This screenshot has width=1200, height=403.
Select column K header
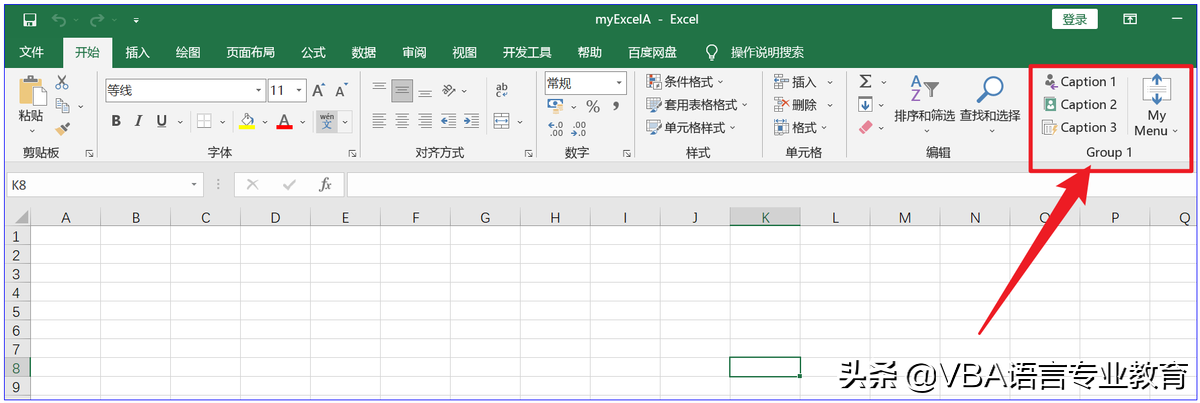click(x=765, y=218)
